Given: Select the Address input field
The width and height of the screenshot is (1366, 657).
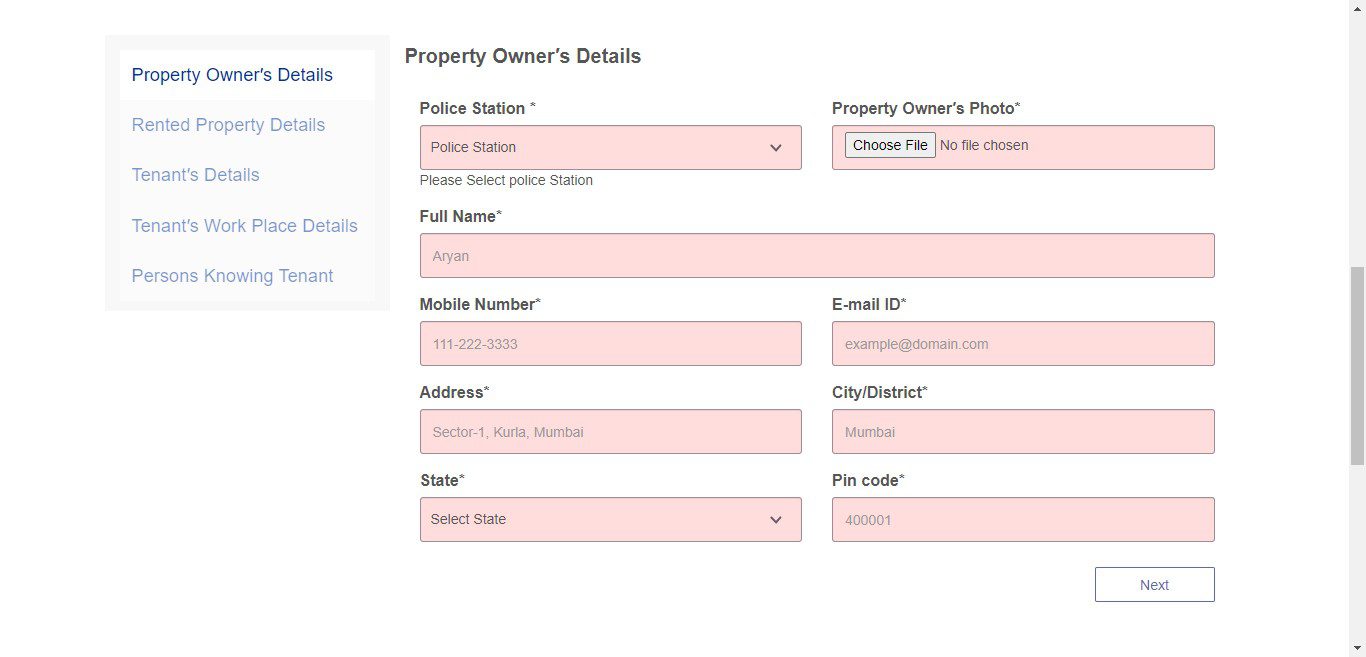Looking at the screenshot, I should [x=610, y=431].
